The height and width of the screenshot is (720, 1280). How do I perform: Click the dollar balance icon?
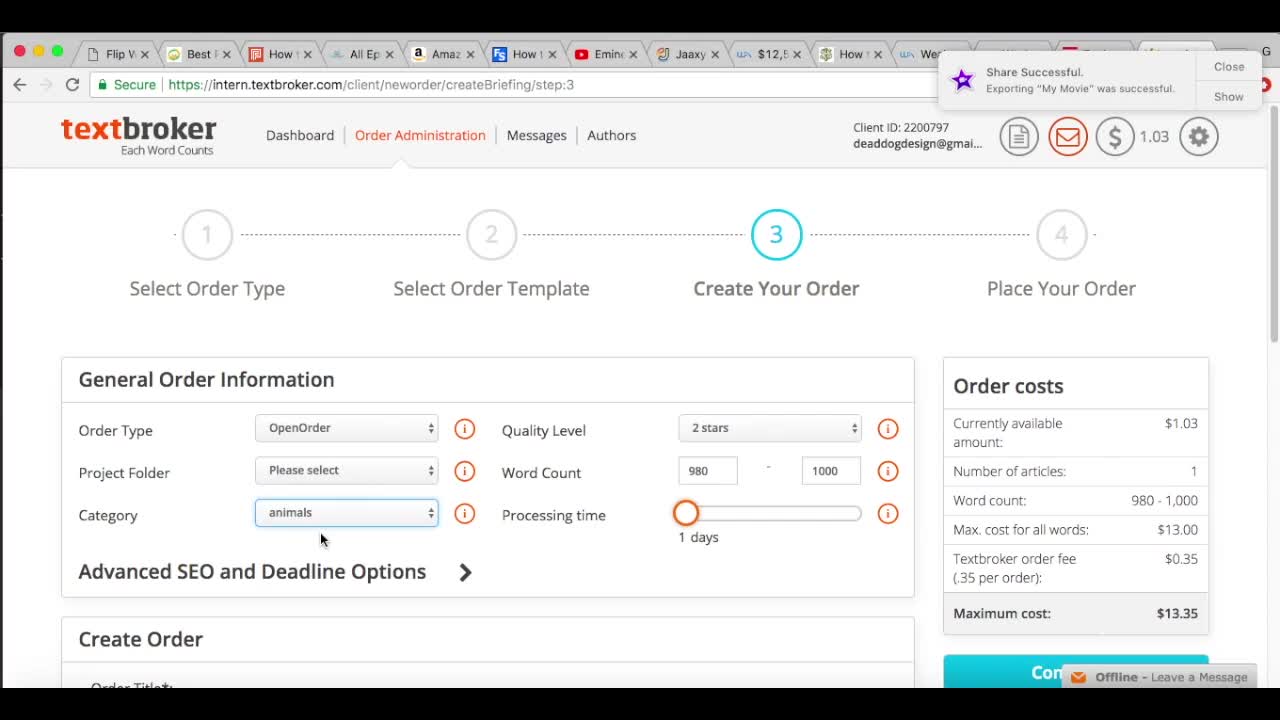(x=1115, y=136)
